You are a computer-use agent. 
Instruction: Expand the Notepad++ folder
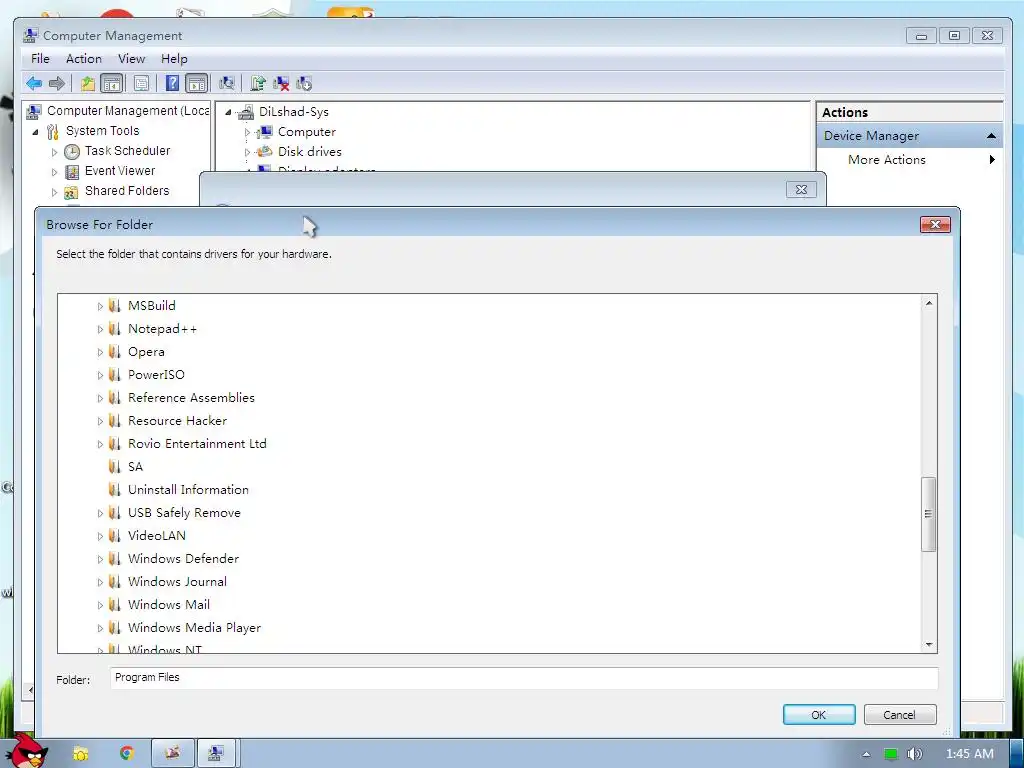(x=100, y=329)
